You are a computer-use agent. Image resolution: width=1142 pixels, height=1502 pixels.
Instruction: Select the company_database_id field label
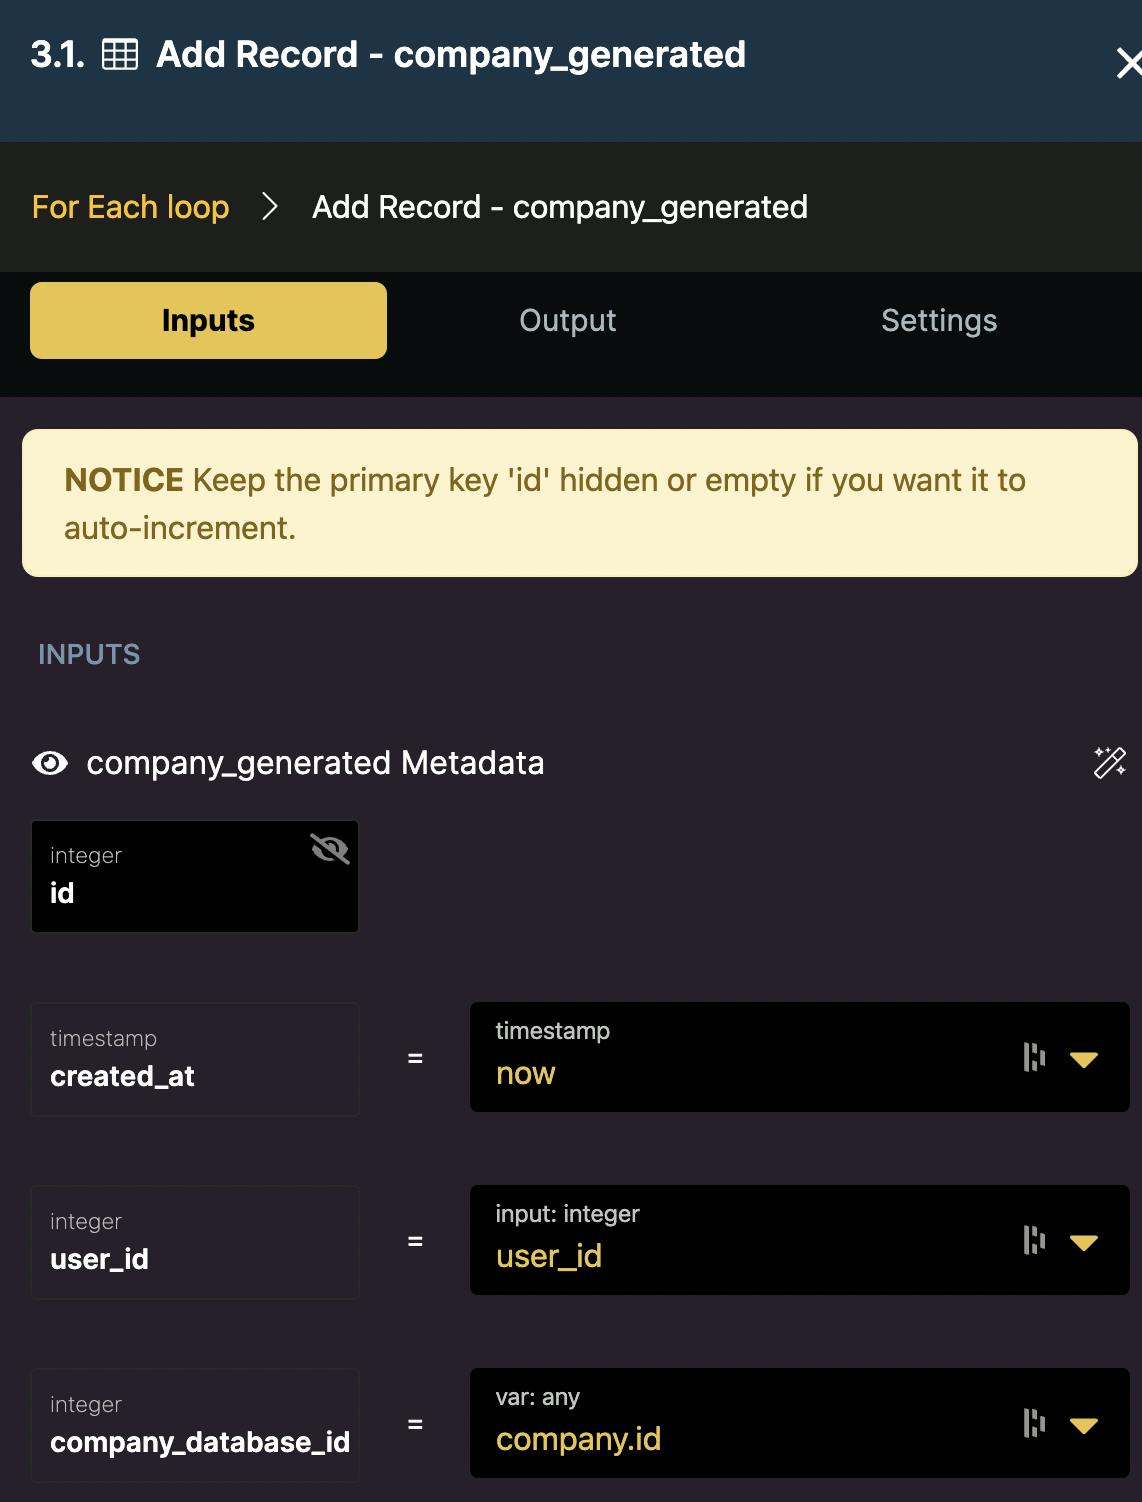195,1425
